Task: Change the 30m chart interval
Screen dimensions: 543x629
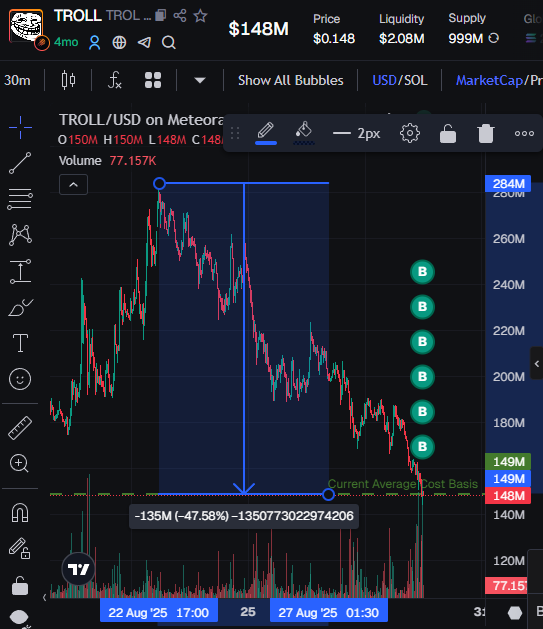Action: click(17, 80)
